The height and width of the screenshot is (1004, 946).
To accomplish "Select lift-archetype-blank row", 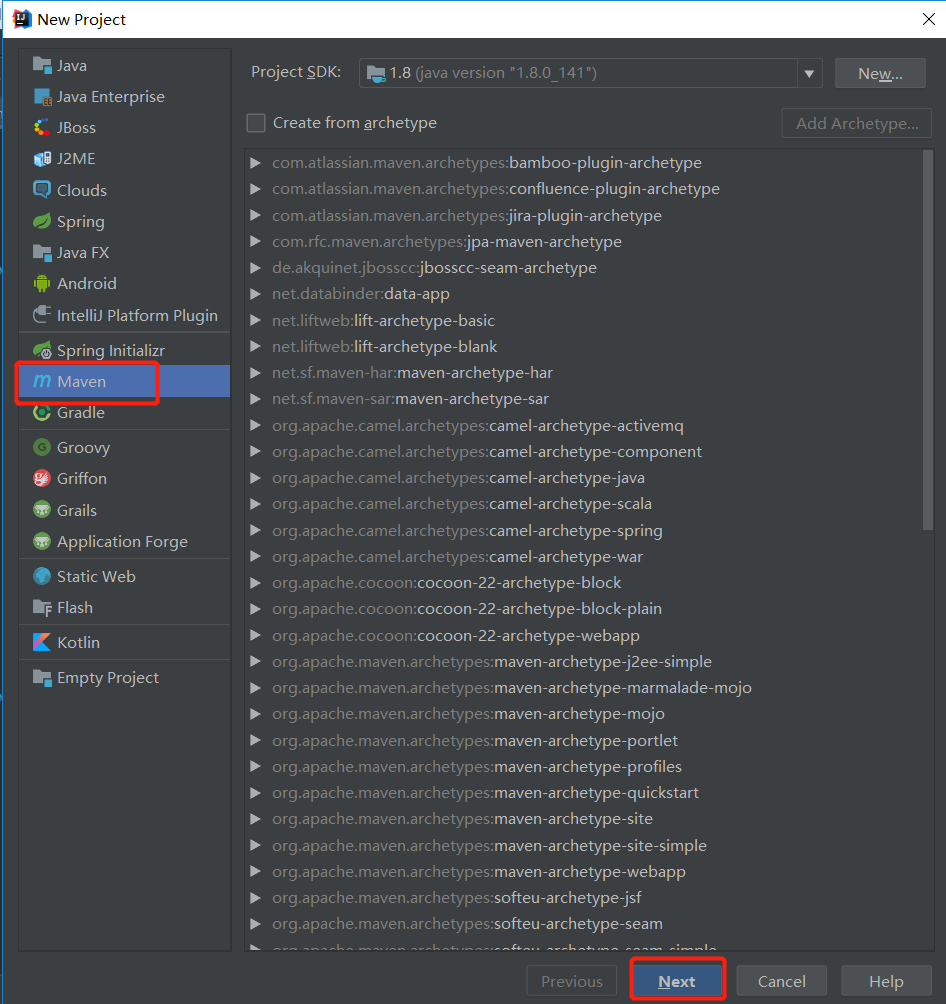I will (583, 346).
